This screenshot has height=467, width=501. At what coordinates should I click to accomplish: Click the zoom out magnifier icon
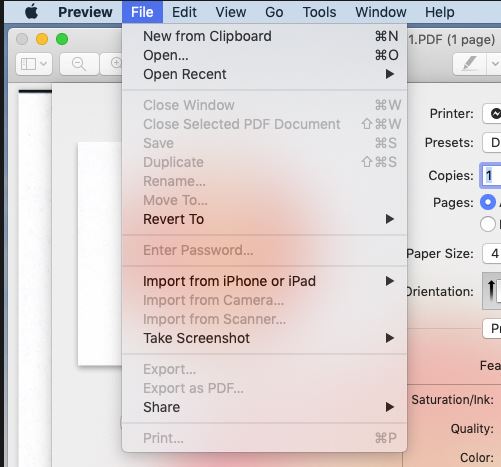click(79, 63)
